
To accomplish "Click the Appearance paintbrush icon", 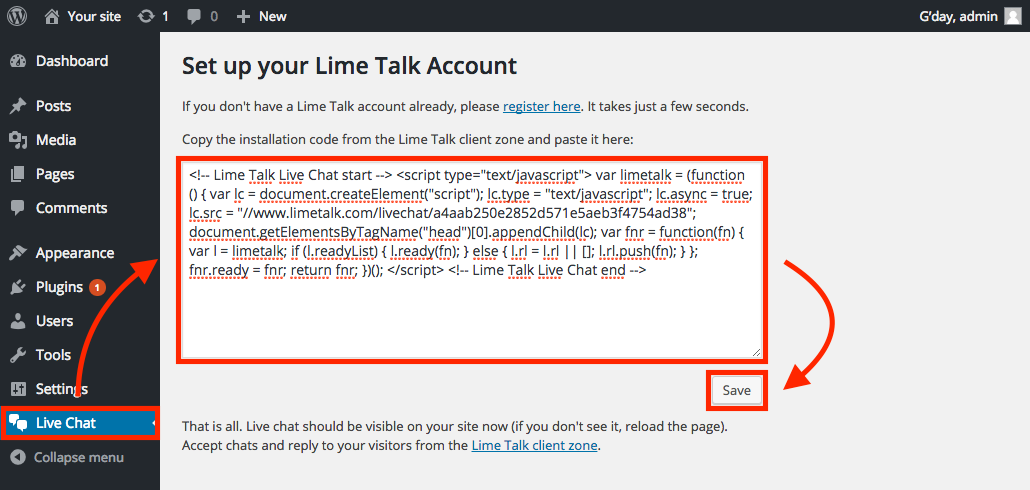I will coord(18,253).
